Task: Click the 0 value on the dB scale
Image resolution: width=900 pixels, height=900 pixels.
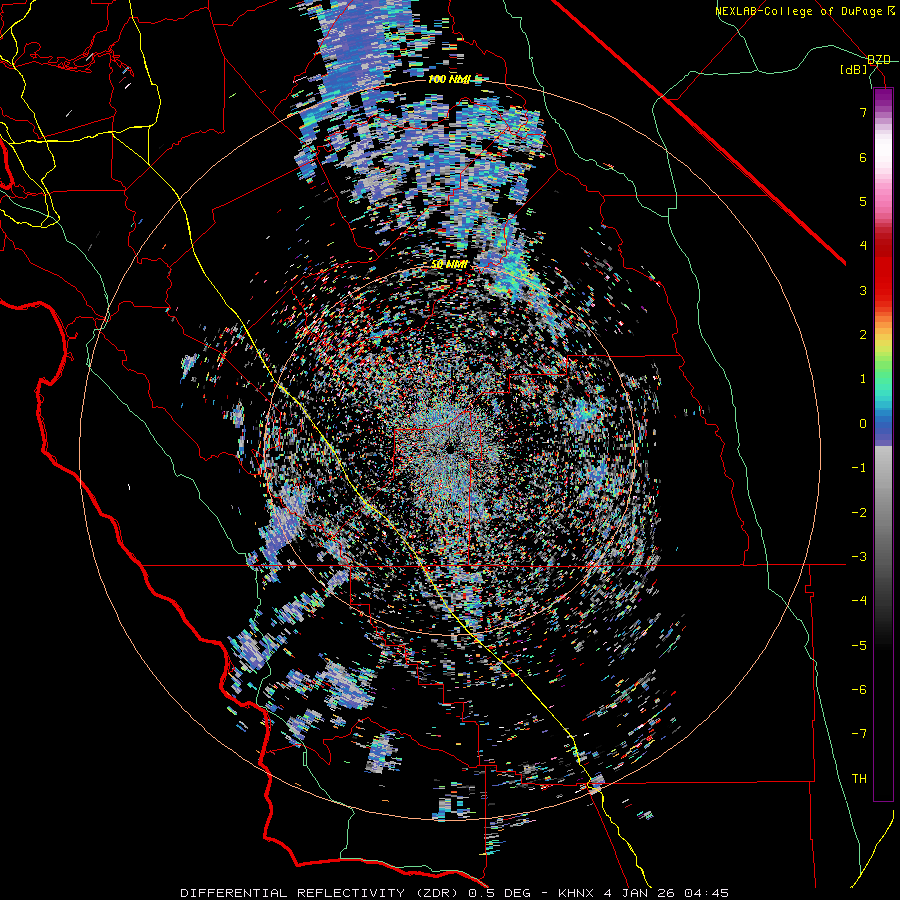Action: 863,424
